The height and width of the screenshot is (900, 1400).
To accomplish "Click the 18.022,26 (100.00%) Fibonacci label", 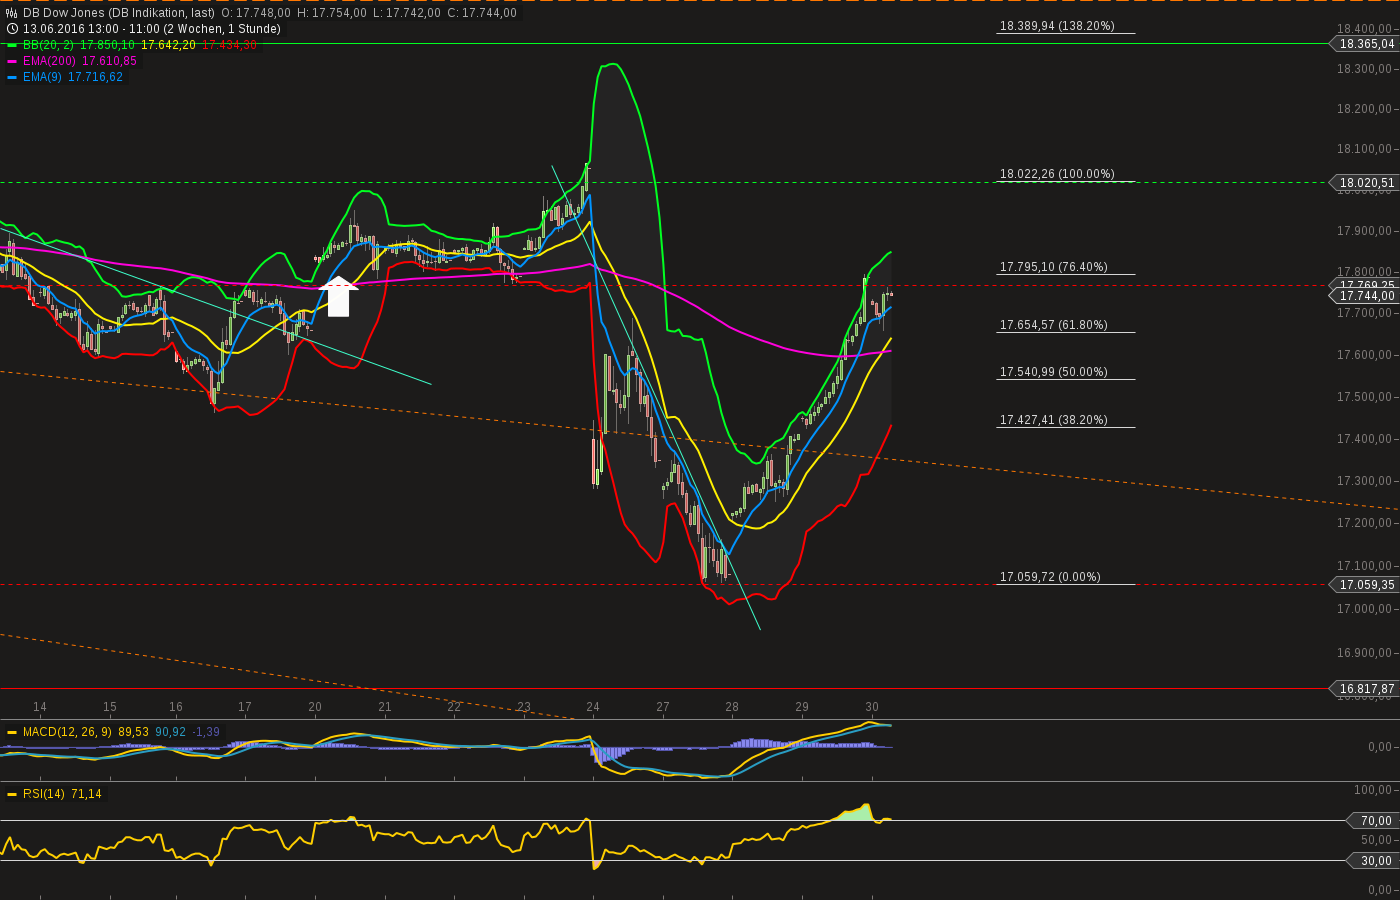I will click(1056, 173).
